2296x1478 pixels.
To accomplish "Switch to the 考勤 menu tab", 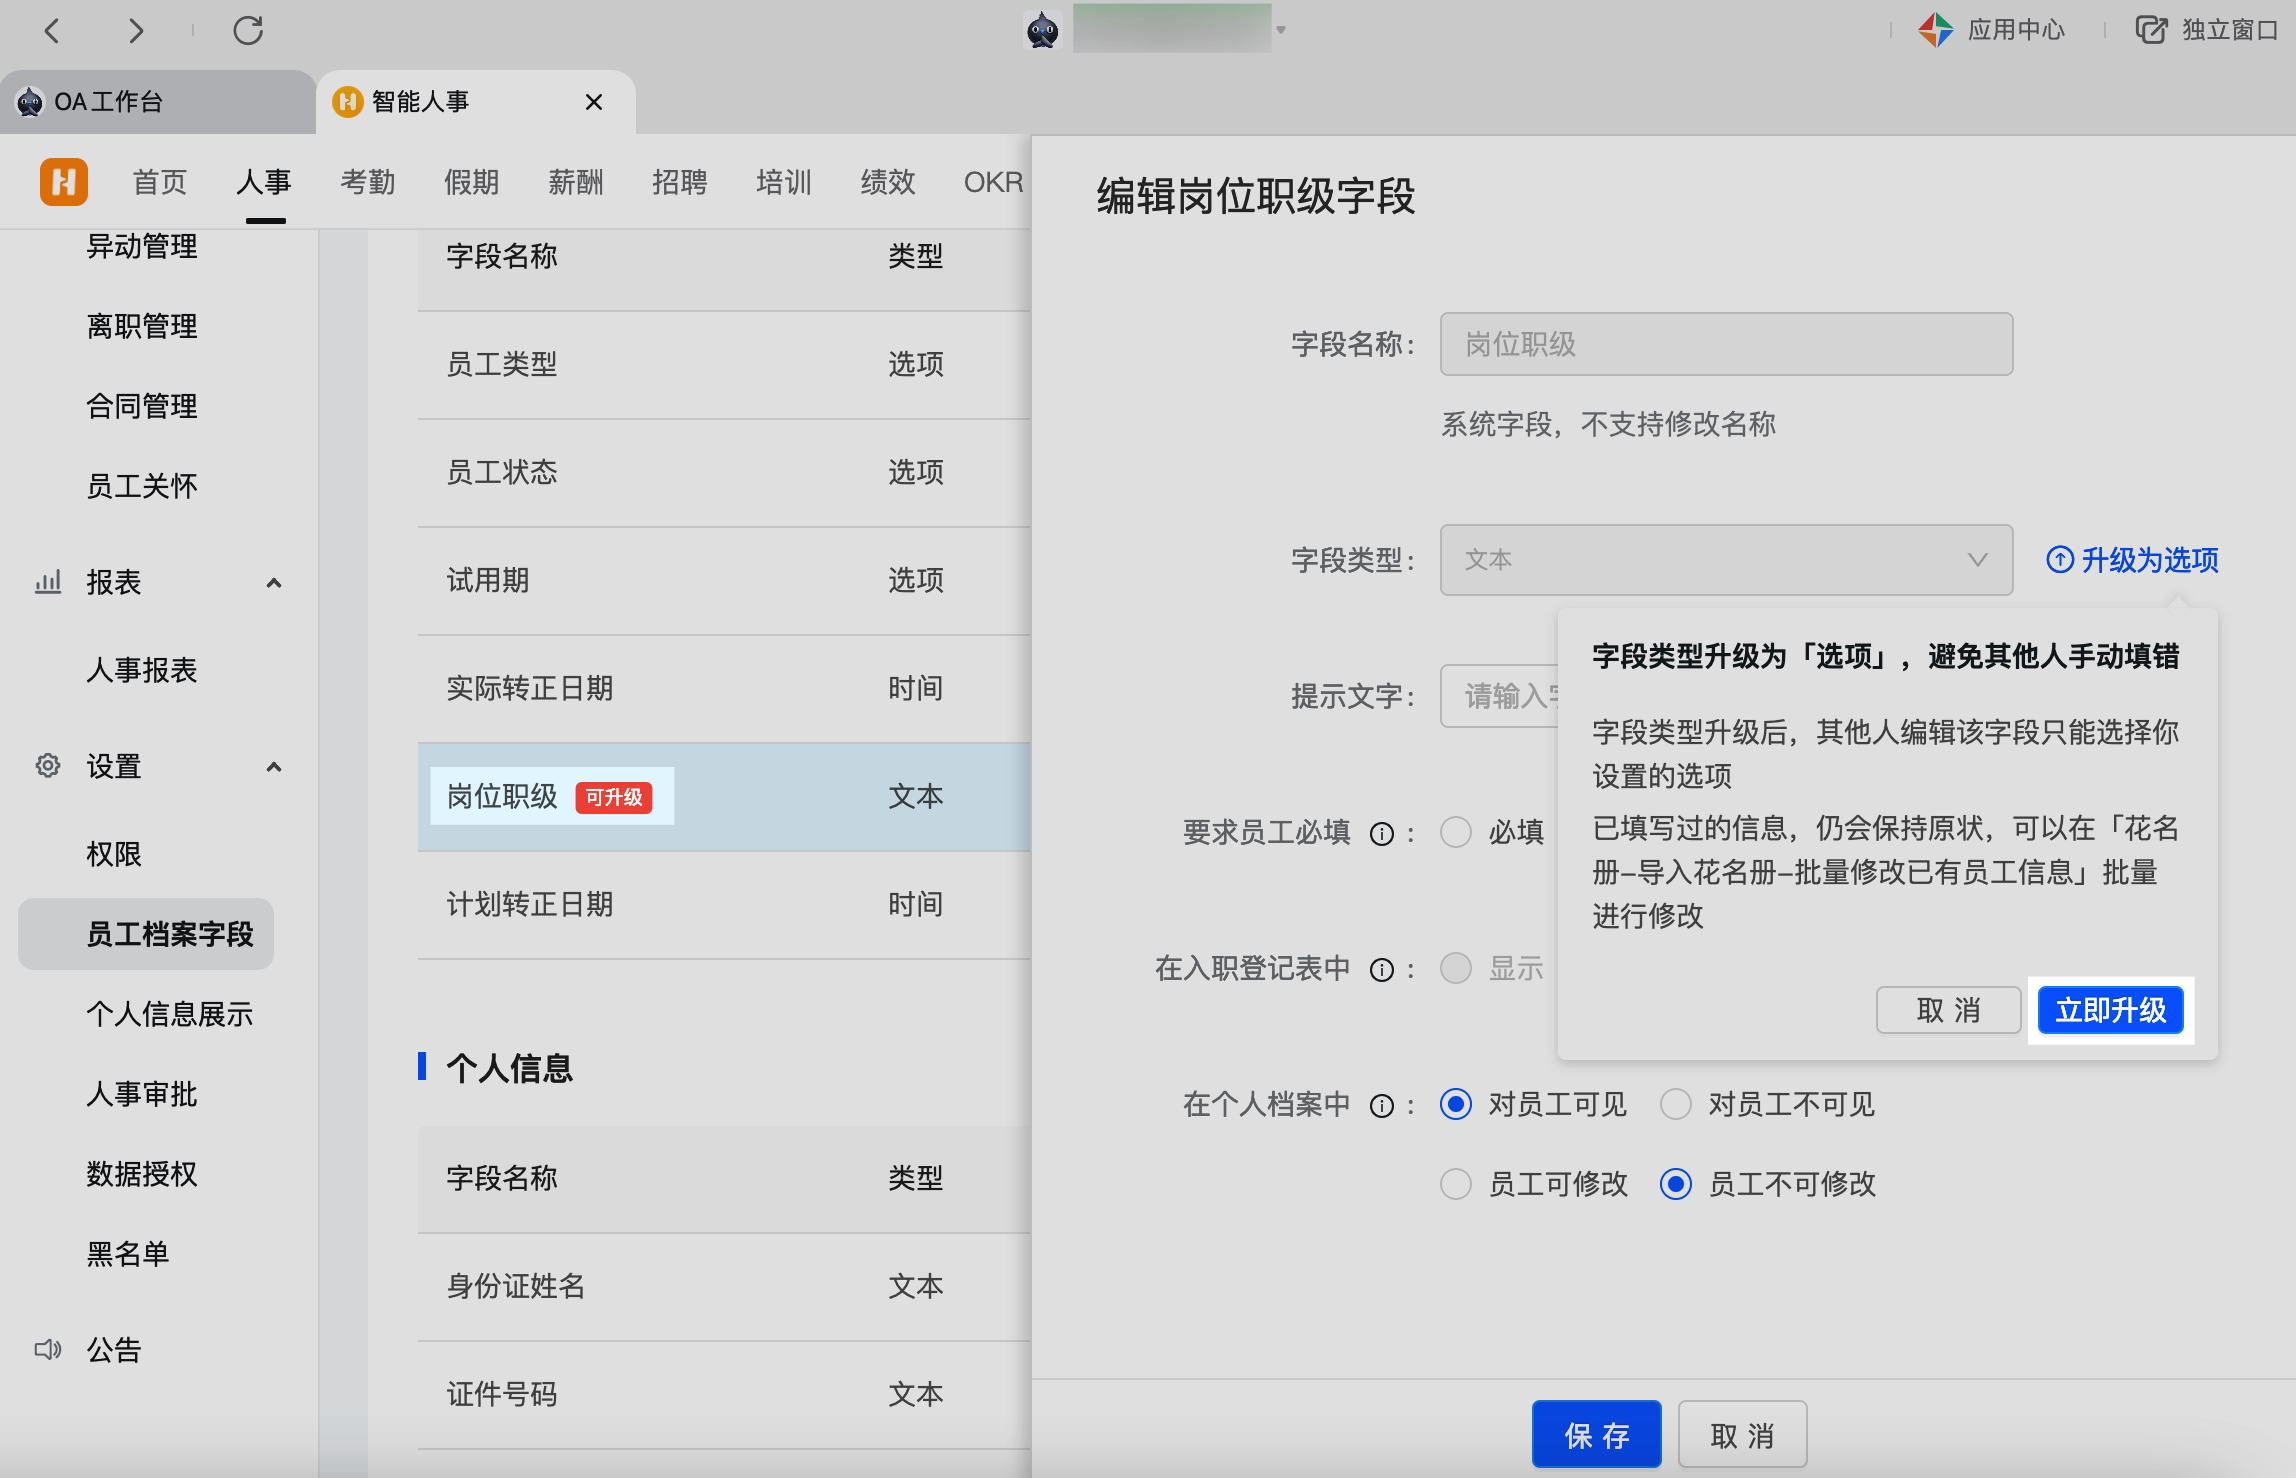I will [367, 182].
